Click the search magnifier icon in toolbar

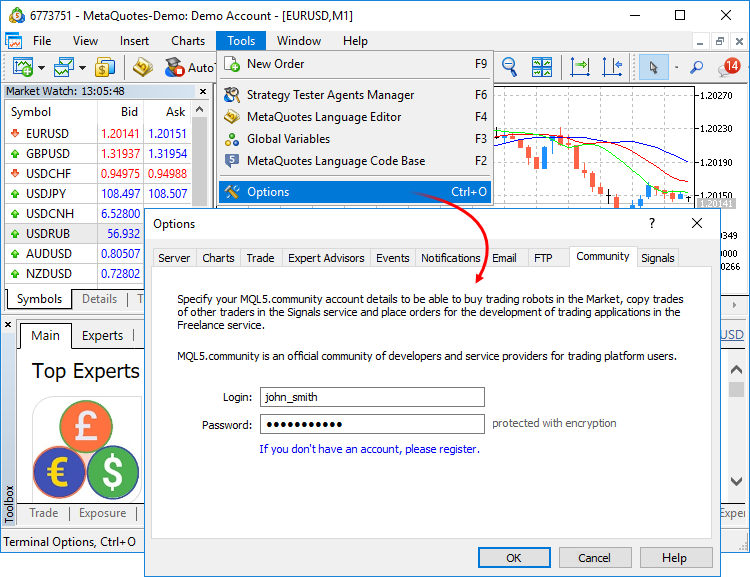tap(696, 67)
